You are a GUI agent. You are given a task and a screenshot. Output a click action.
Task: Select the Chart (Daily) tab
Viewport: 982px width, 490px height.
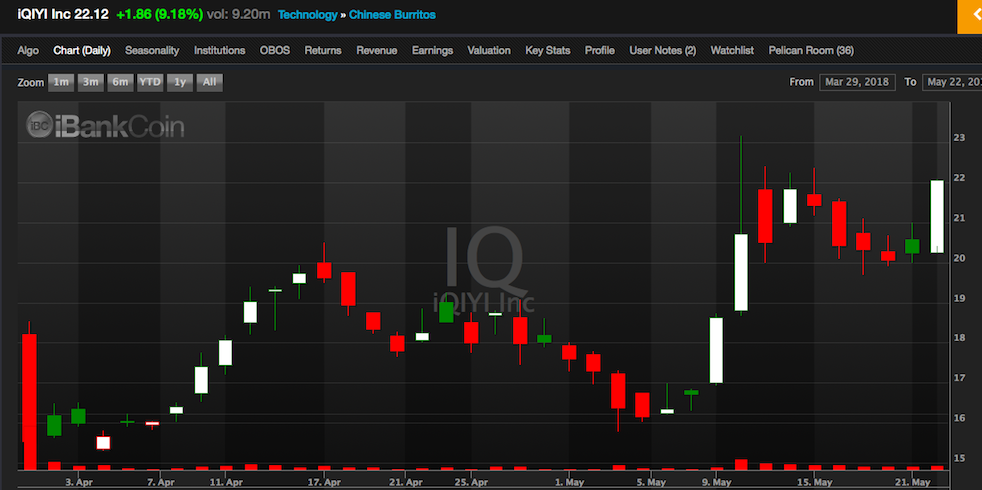(82, 51)
